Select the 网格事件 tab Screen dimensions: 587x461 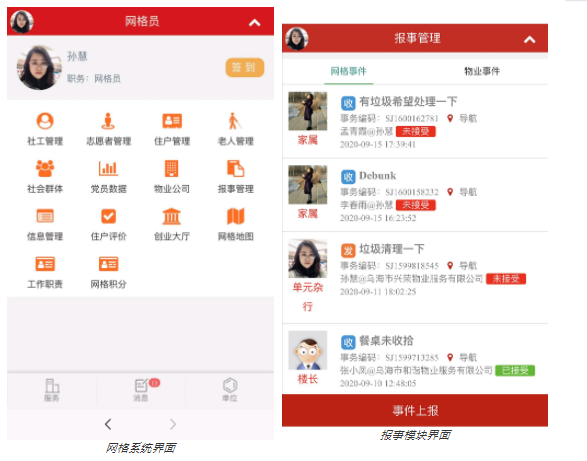coord(348,71)
